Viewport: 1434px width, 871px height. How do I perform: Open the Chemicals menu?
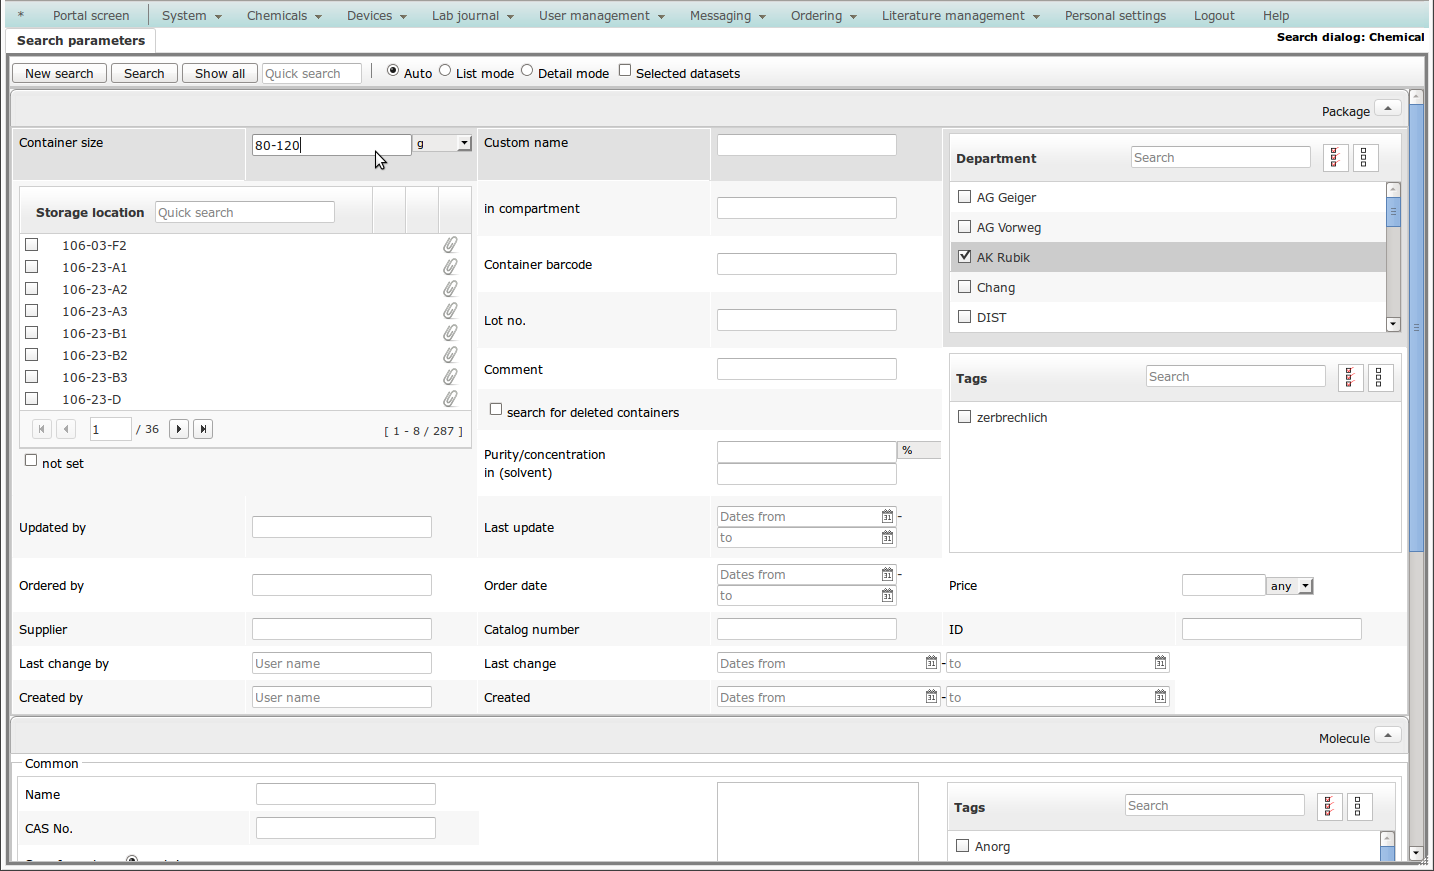click(x=284, y=16)
